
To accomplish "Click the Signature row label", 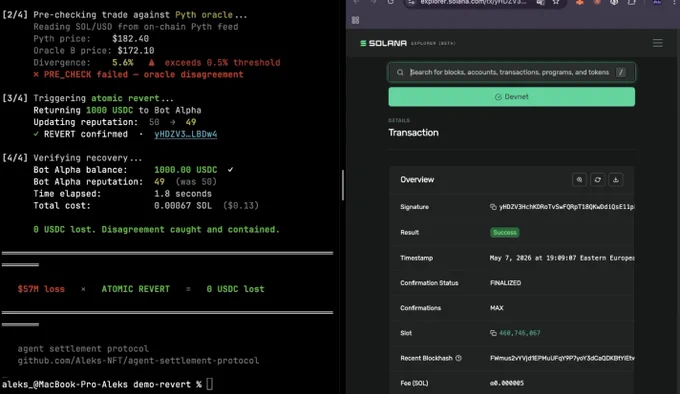I will [414, 207].
